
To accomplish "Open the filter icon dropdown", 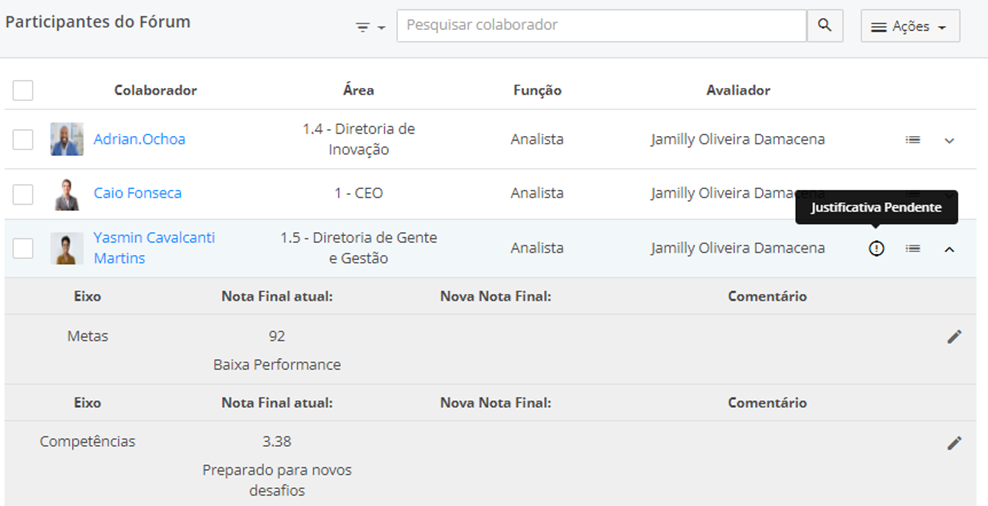I will 370,27.
